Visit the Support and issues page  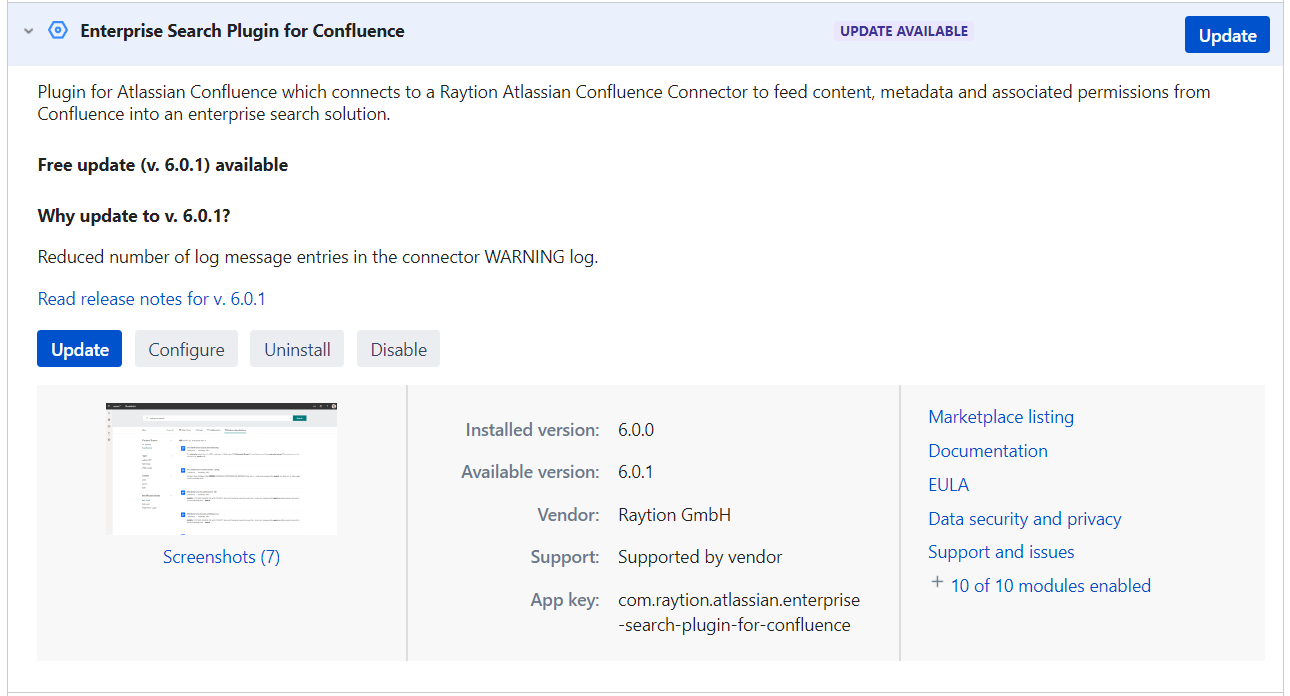1001,551
